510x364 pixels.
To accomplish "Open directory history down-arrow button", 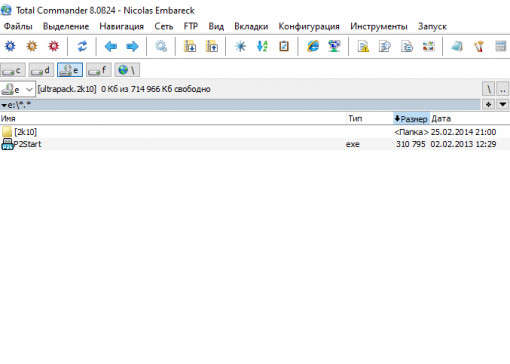I will tap(503, 105).
